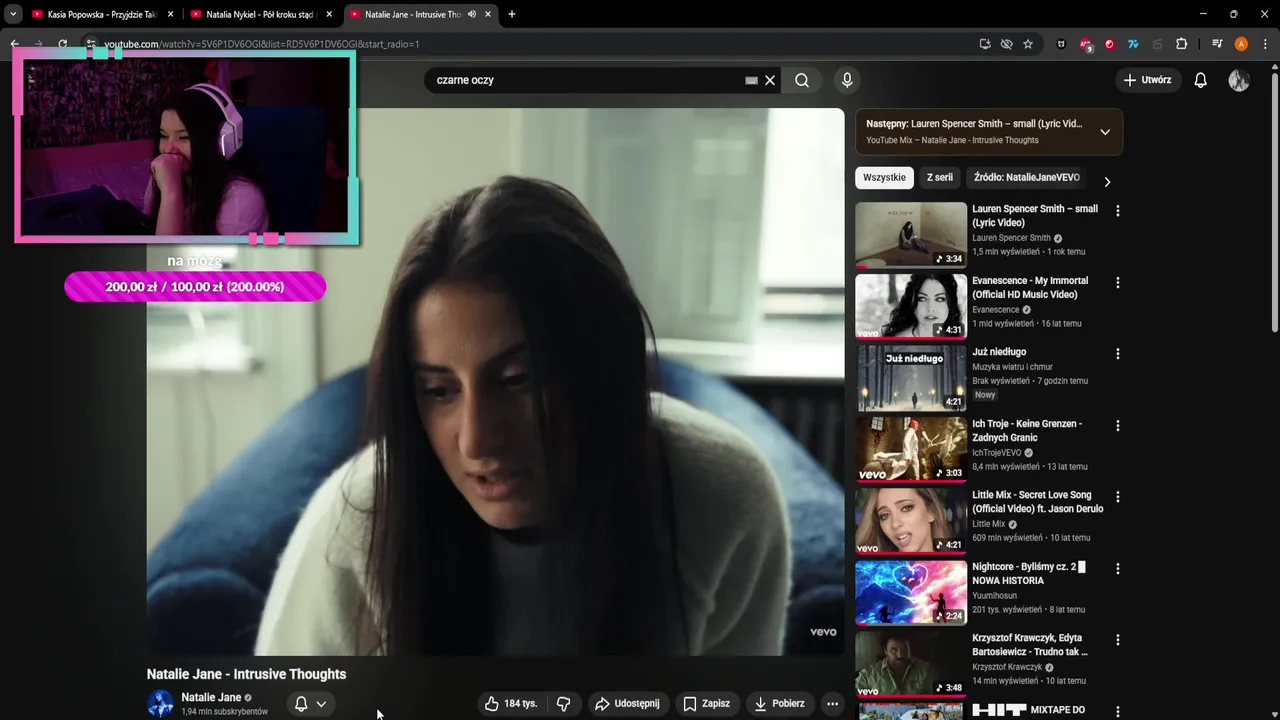This screenshot has width=1280, height=720.
Task: Open the Chrome profile avatar
Action: (x=1241, y=44)
